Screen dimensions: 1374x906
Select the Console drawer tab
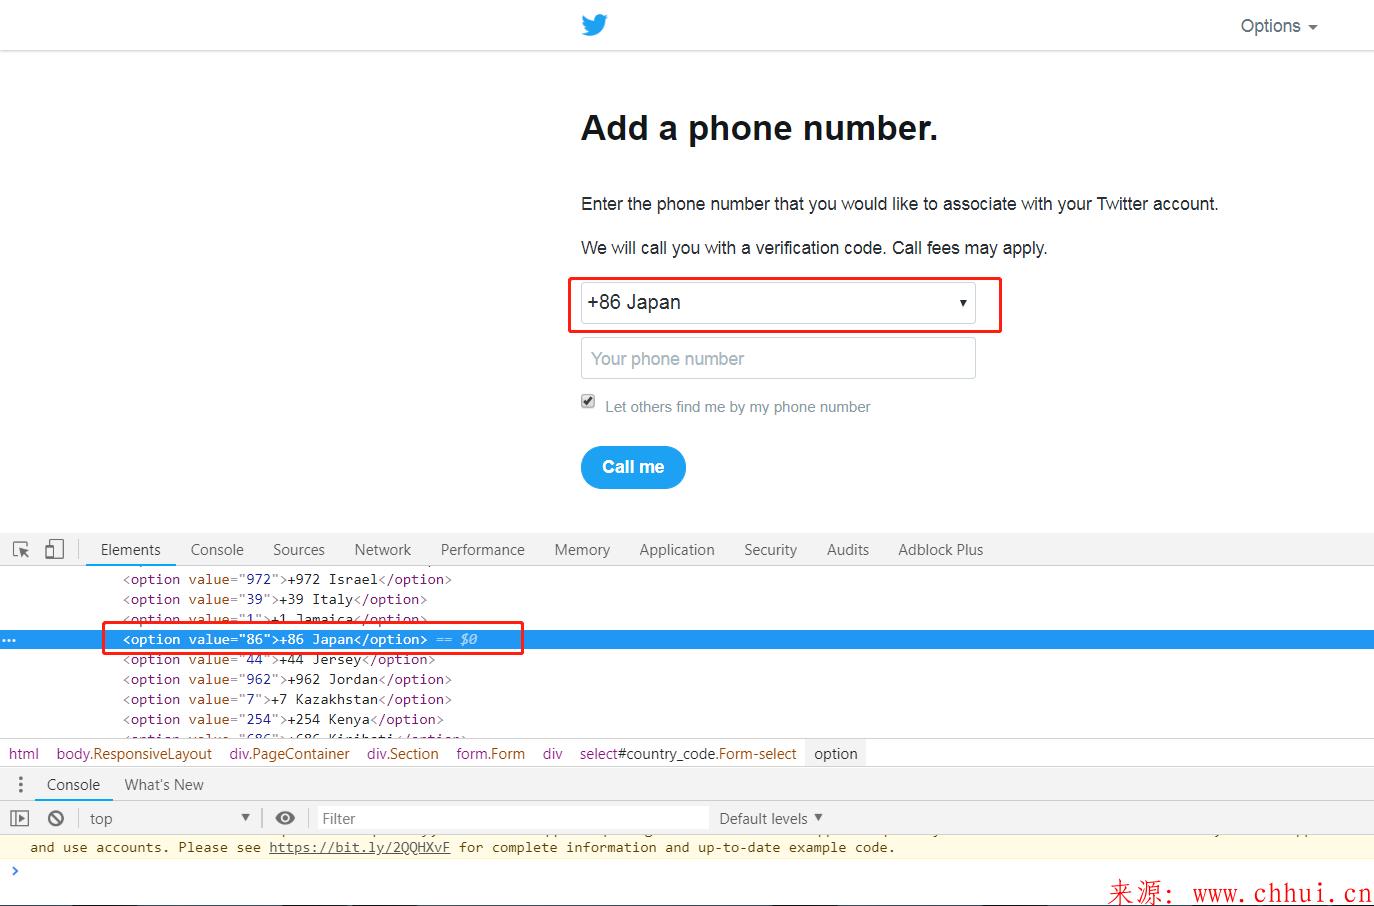click(73, 785)
